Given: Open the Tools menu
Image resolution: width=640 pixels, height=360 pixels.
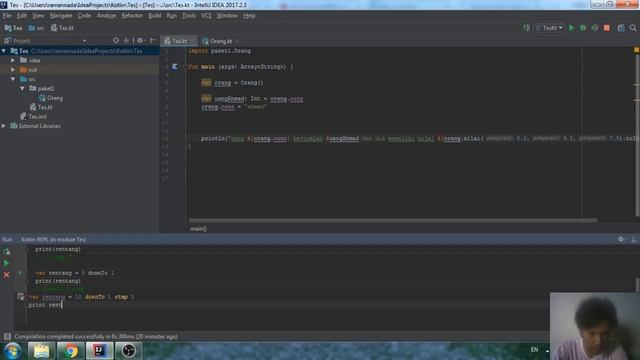Looking at the screenshot, I should (x=189, y=16).
